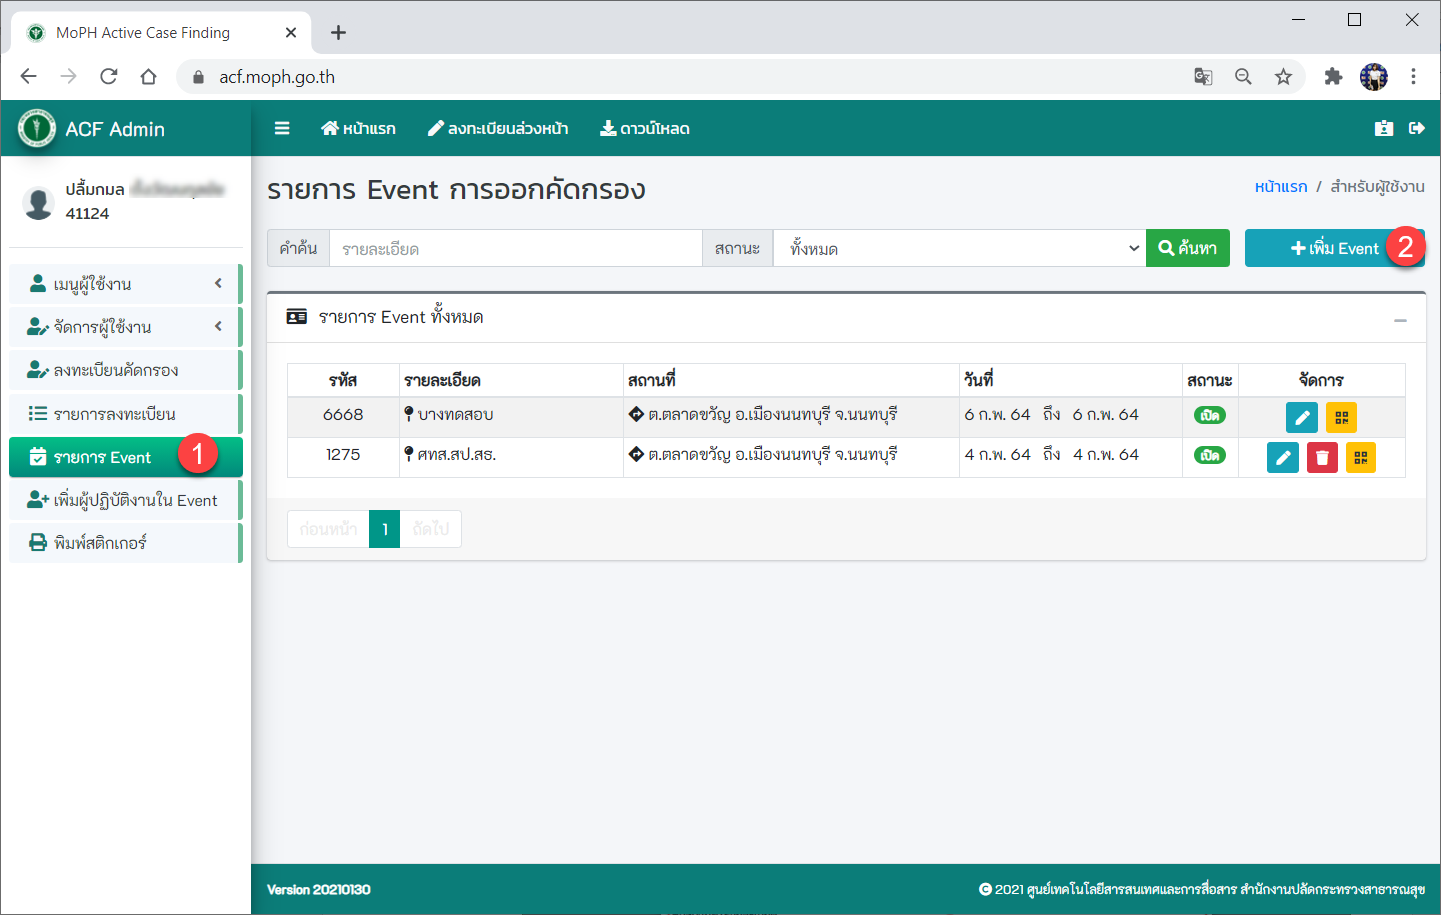1441x915 pixels.
Task: Open the สถานะ status dropdown
Action: [958, 249]
